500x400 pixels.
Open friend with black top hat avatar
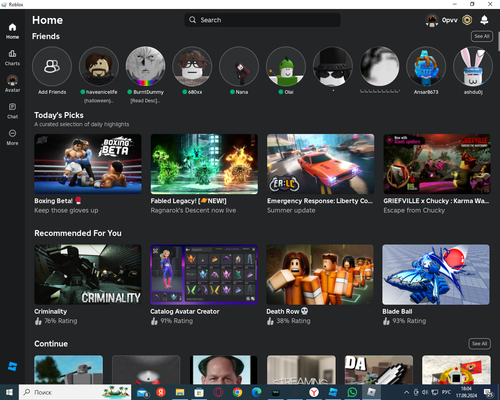(x=332, y=66)
